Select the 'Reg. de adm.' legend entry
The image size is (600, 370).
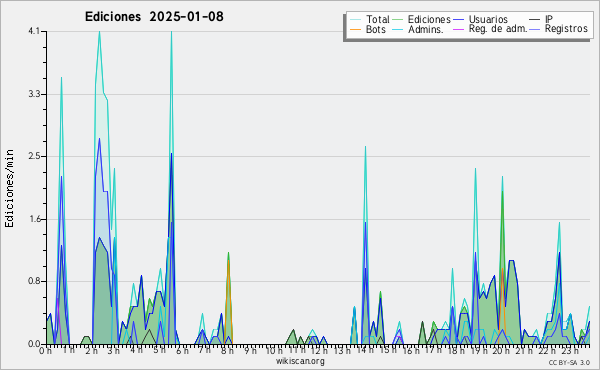point(498,28)
